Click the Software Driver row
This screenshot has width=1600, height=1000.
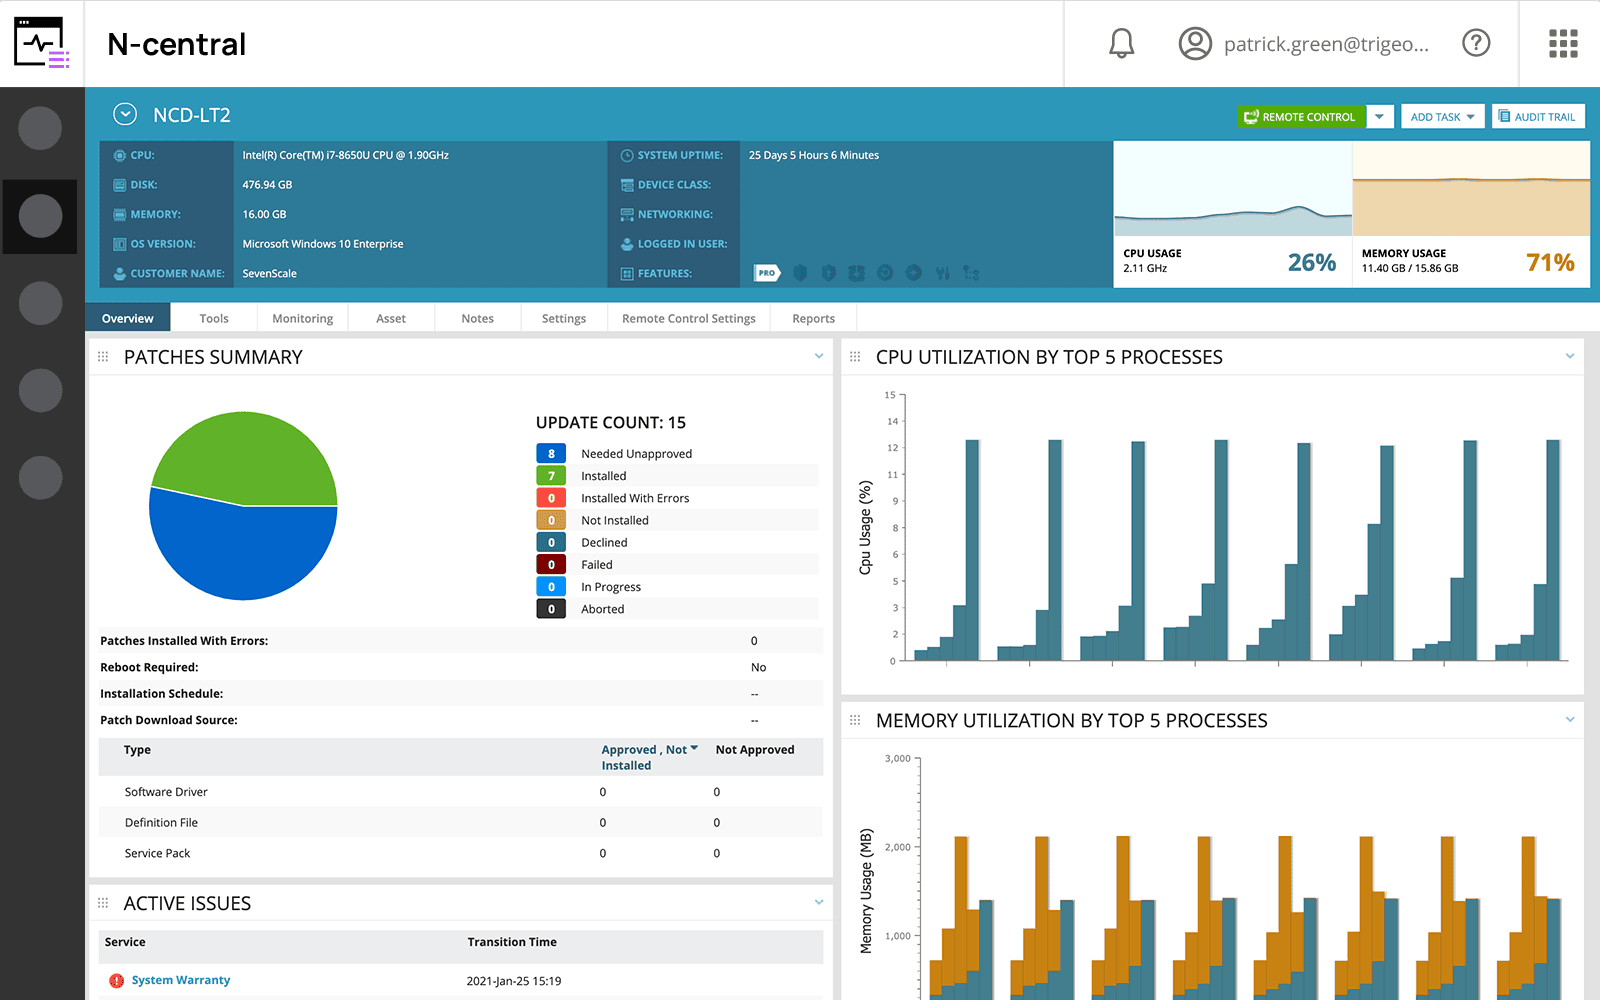460,792
